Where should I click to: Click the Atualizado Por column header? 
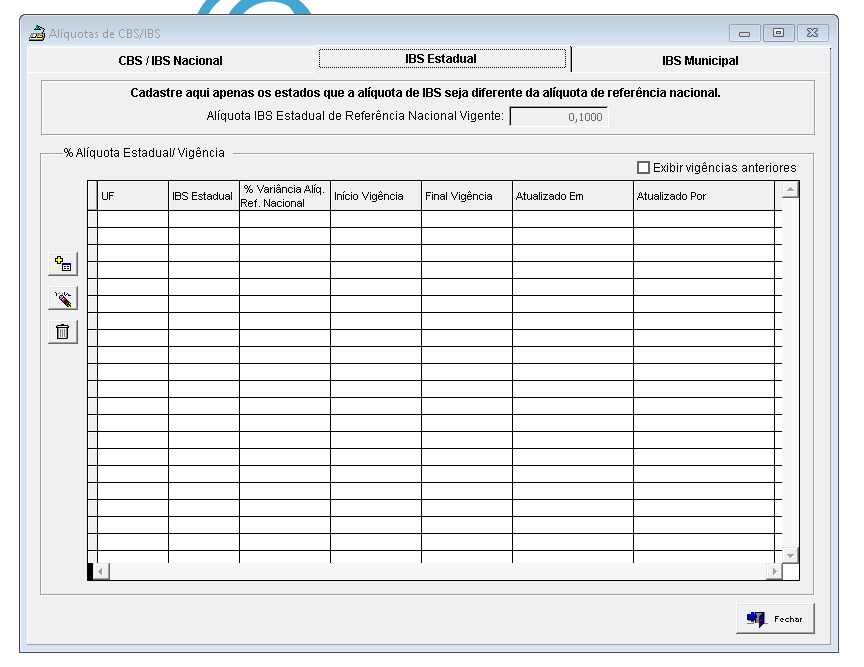703,196
